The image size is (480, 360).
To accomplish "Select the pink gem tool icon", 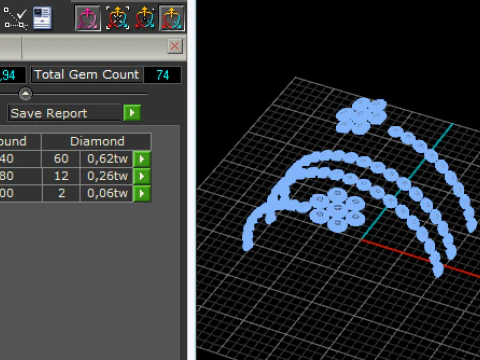I will [x=88, y=18].
